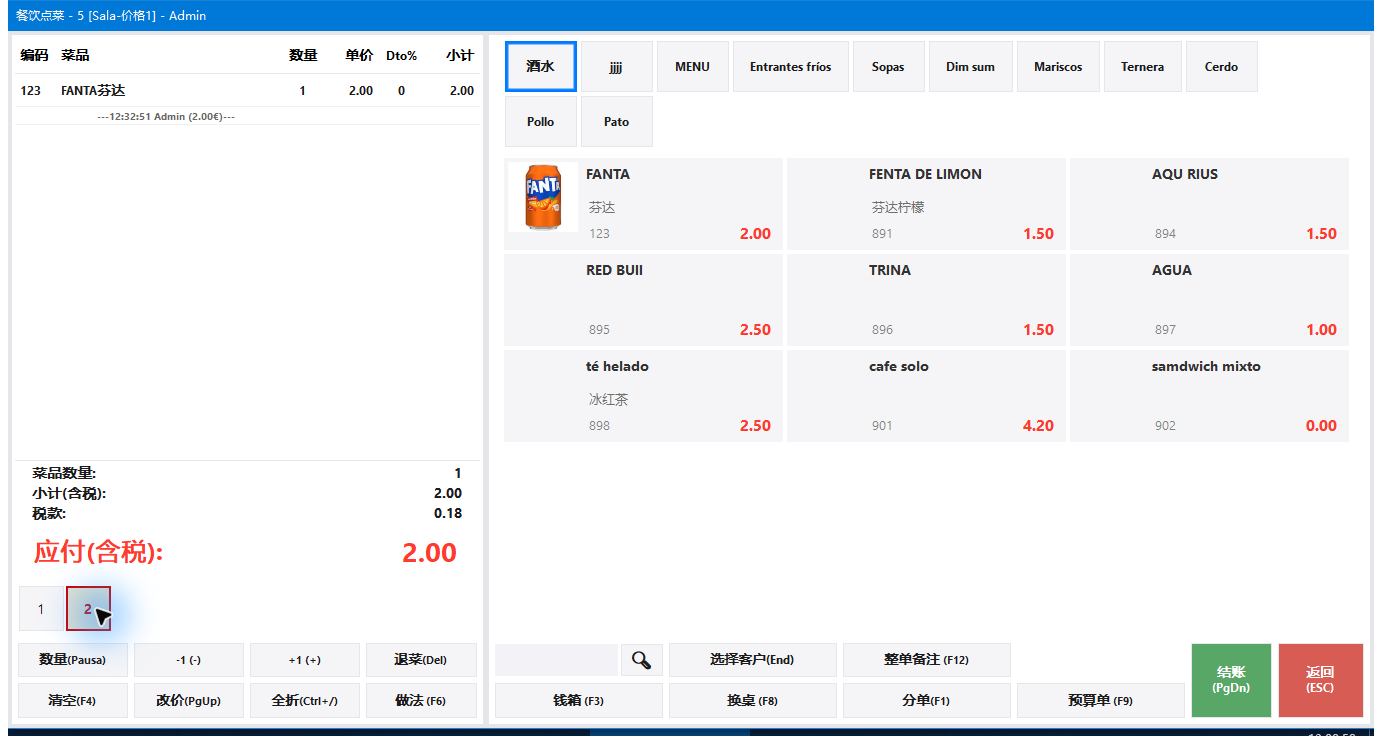Print pre-bill with 预算单 (F9)
The height and width of the screenshot is (736, 1382).
[1100, 701]
